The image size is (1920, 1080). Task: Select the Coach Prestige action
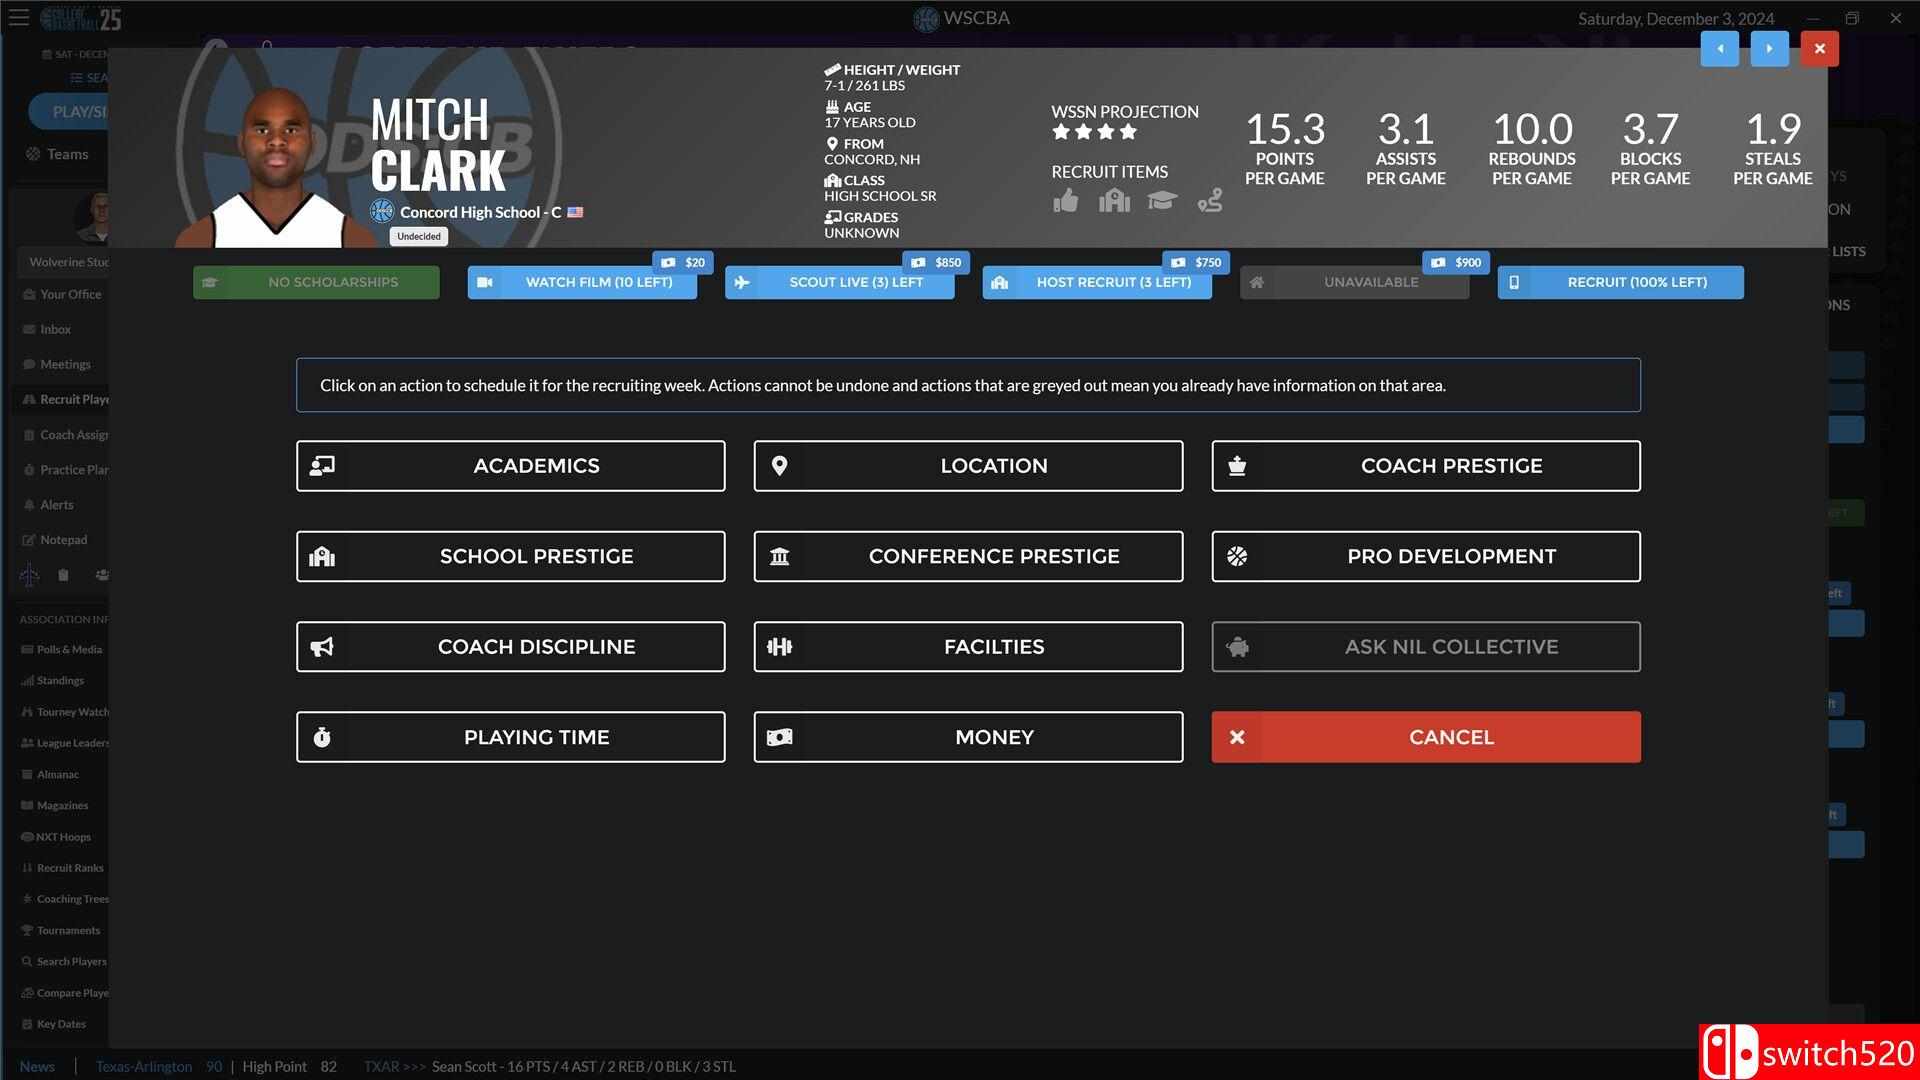1426,466
